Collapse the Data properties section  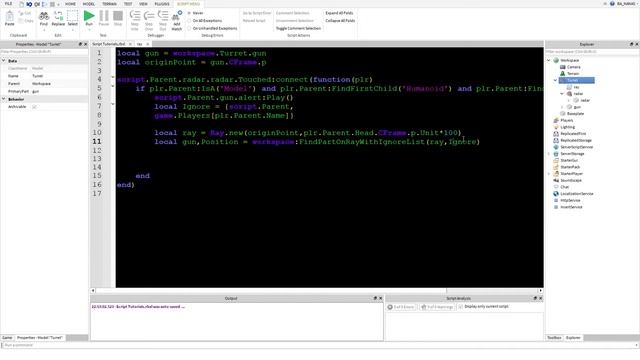coord(4,60)
